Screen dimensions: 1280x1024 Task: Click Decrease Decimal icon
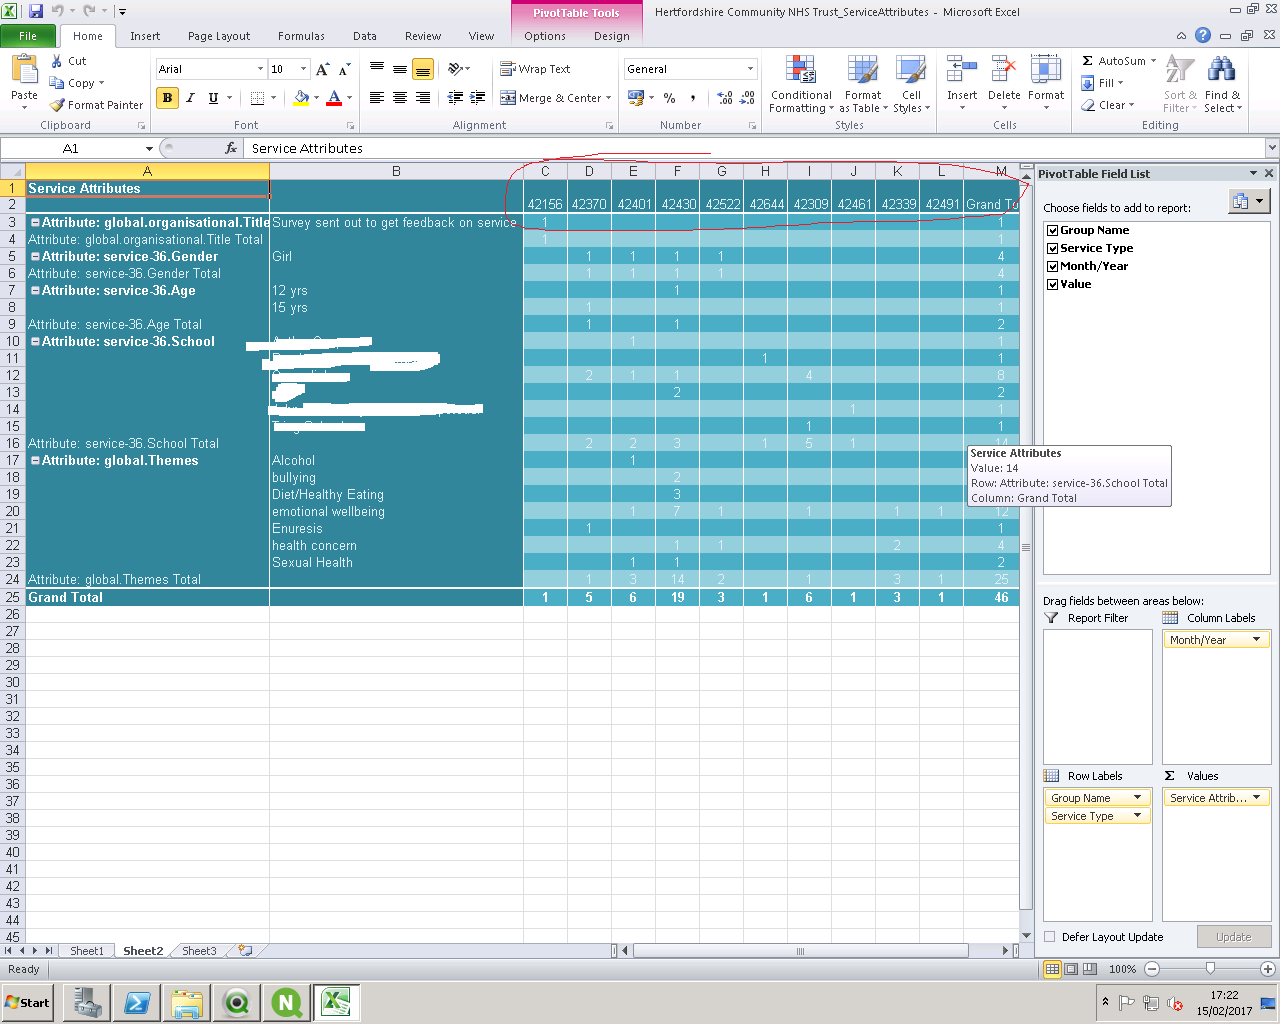748,98
